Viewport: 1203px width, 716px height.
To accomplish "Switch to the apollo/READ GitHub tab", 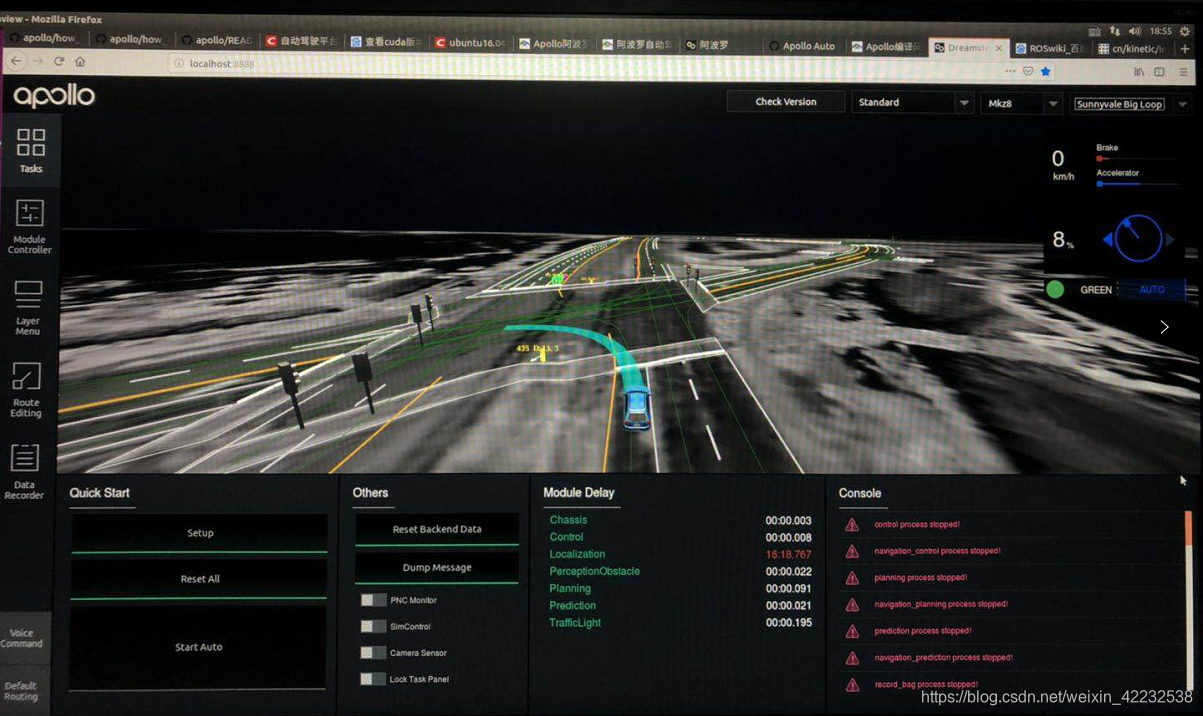I will (216, 41).
